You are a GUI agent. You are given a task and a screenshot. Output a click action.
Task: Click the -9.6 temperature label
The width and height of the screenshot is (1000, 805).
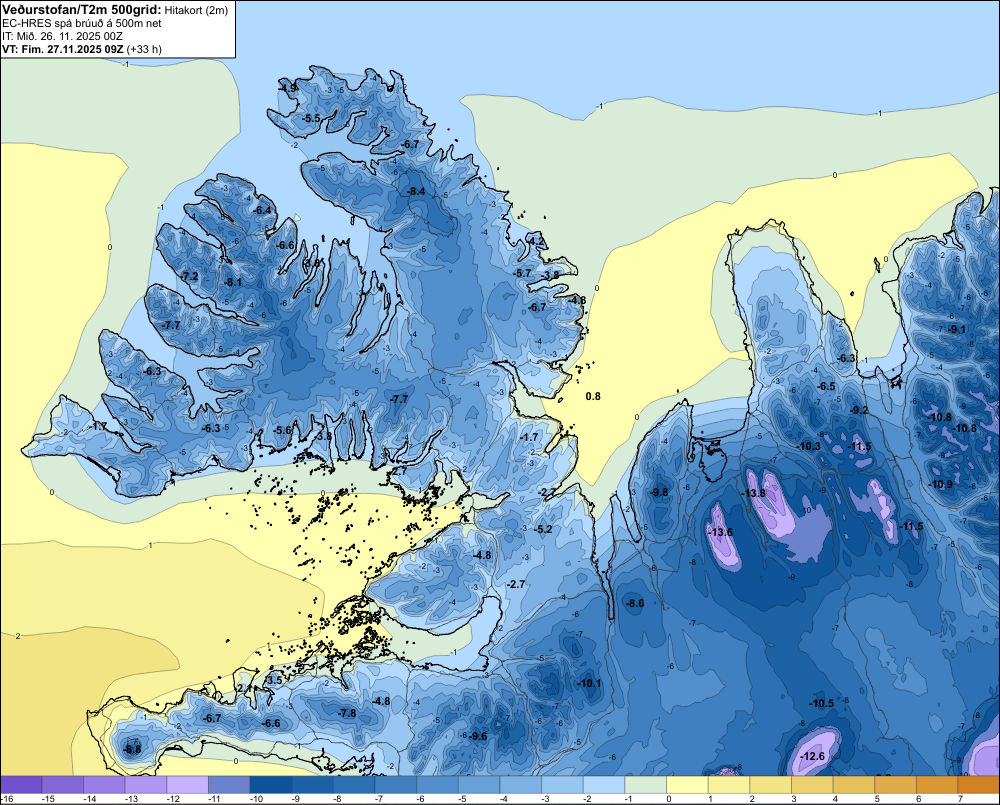(x=478, y=736)
